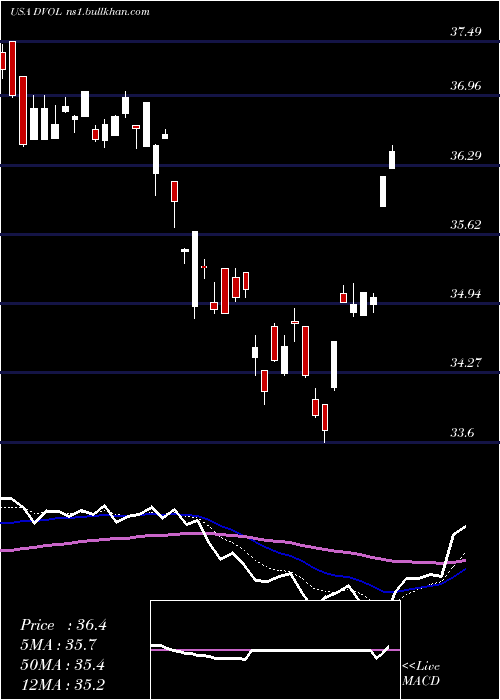The width and height of the screenshot is (500, 700).
Task: Click the '5MA : 35.7' readout
Action: 59,645
